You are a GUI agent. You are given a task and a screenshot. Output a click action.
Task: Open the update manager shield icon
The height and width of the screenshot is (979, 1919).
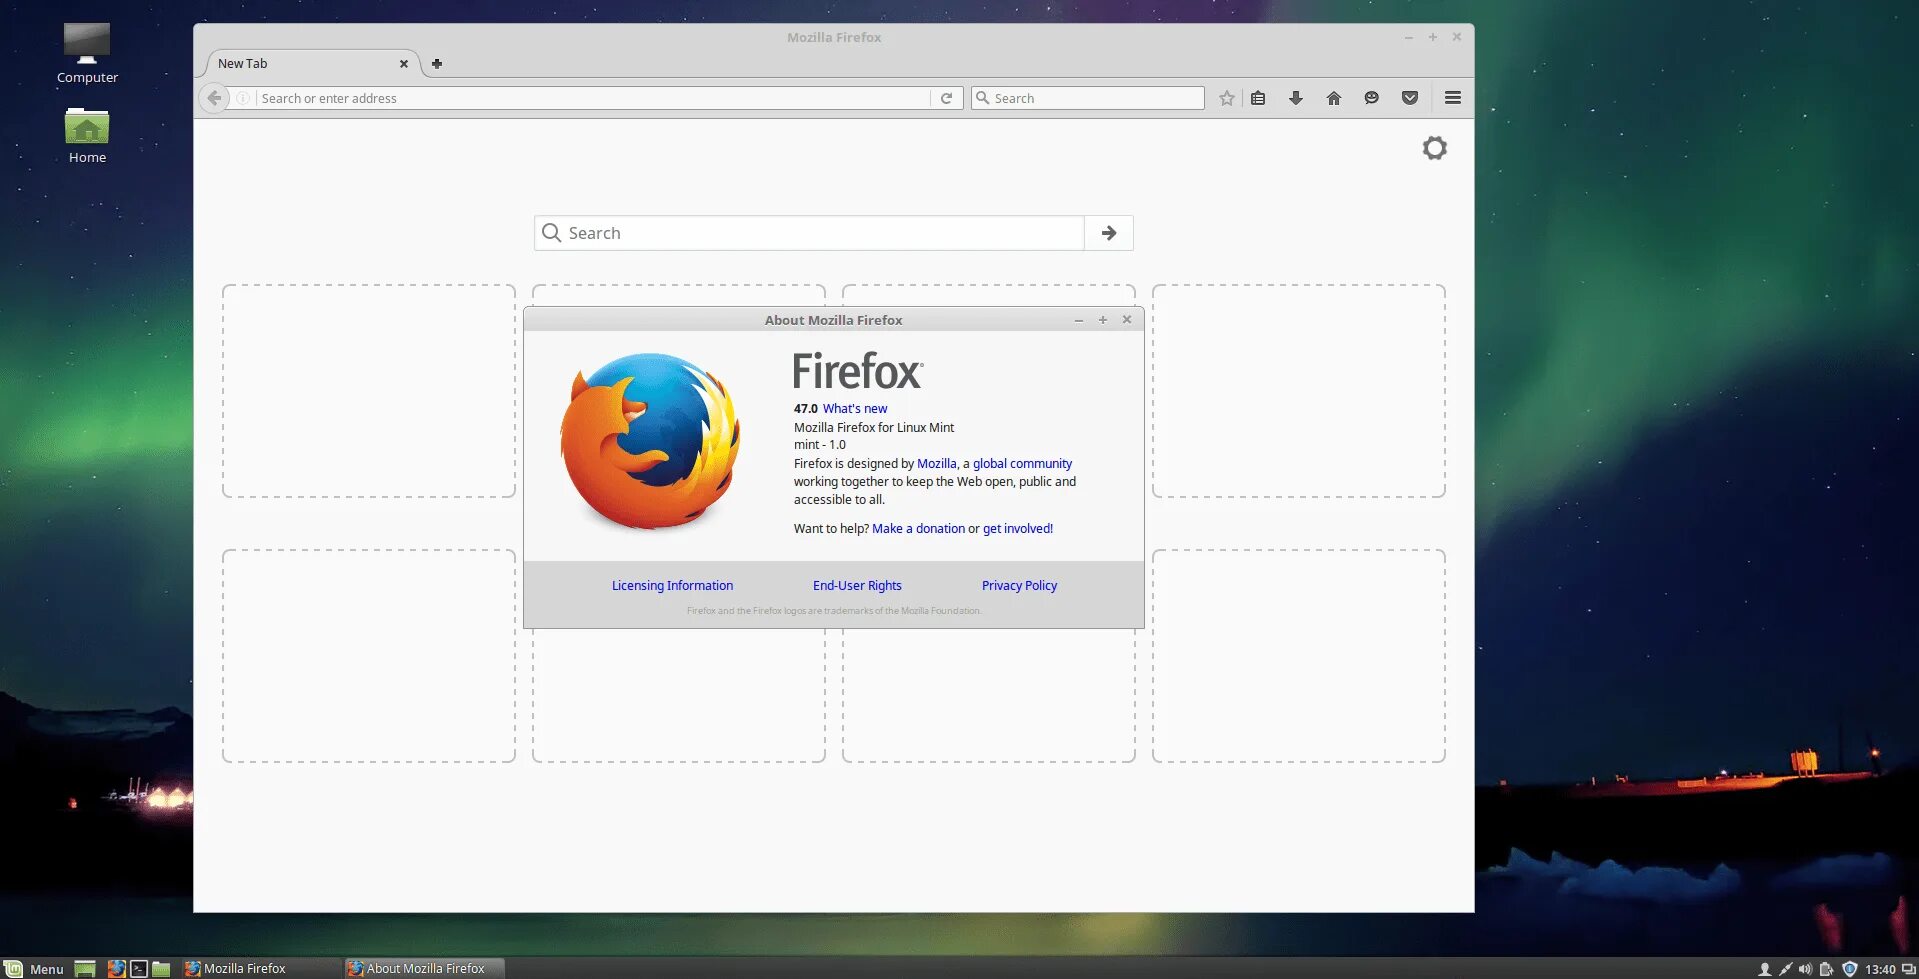click(1849, 969)
